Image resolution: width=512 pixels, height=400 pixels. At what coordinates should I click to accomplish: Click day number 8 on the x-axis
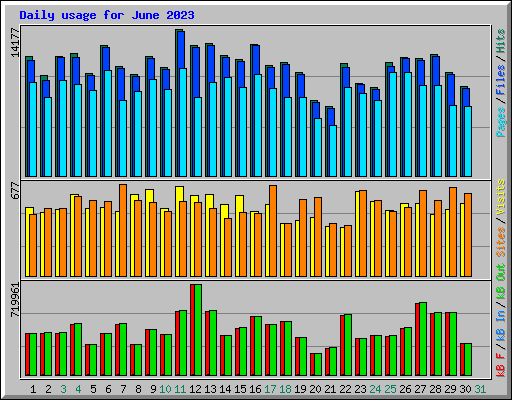pyautogui.click(x=138, y=389)
